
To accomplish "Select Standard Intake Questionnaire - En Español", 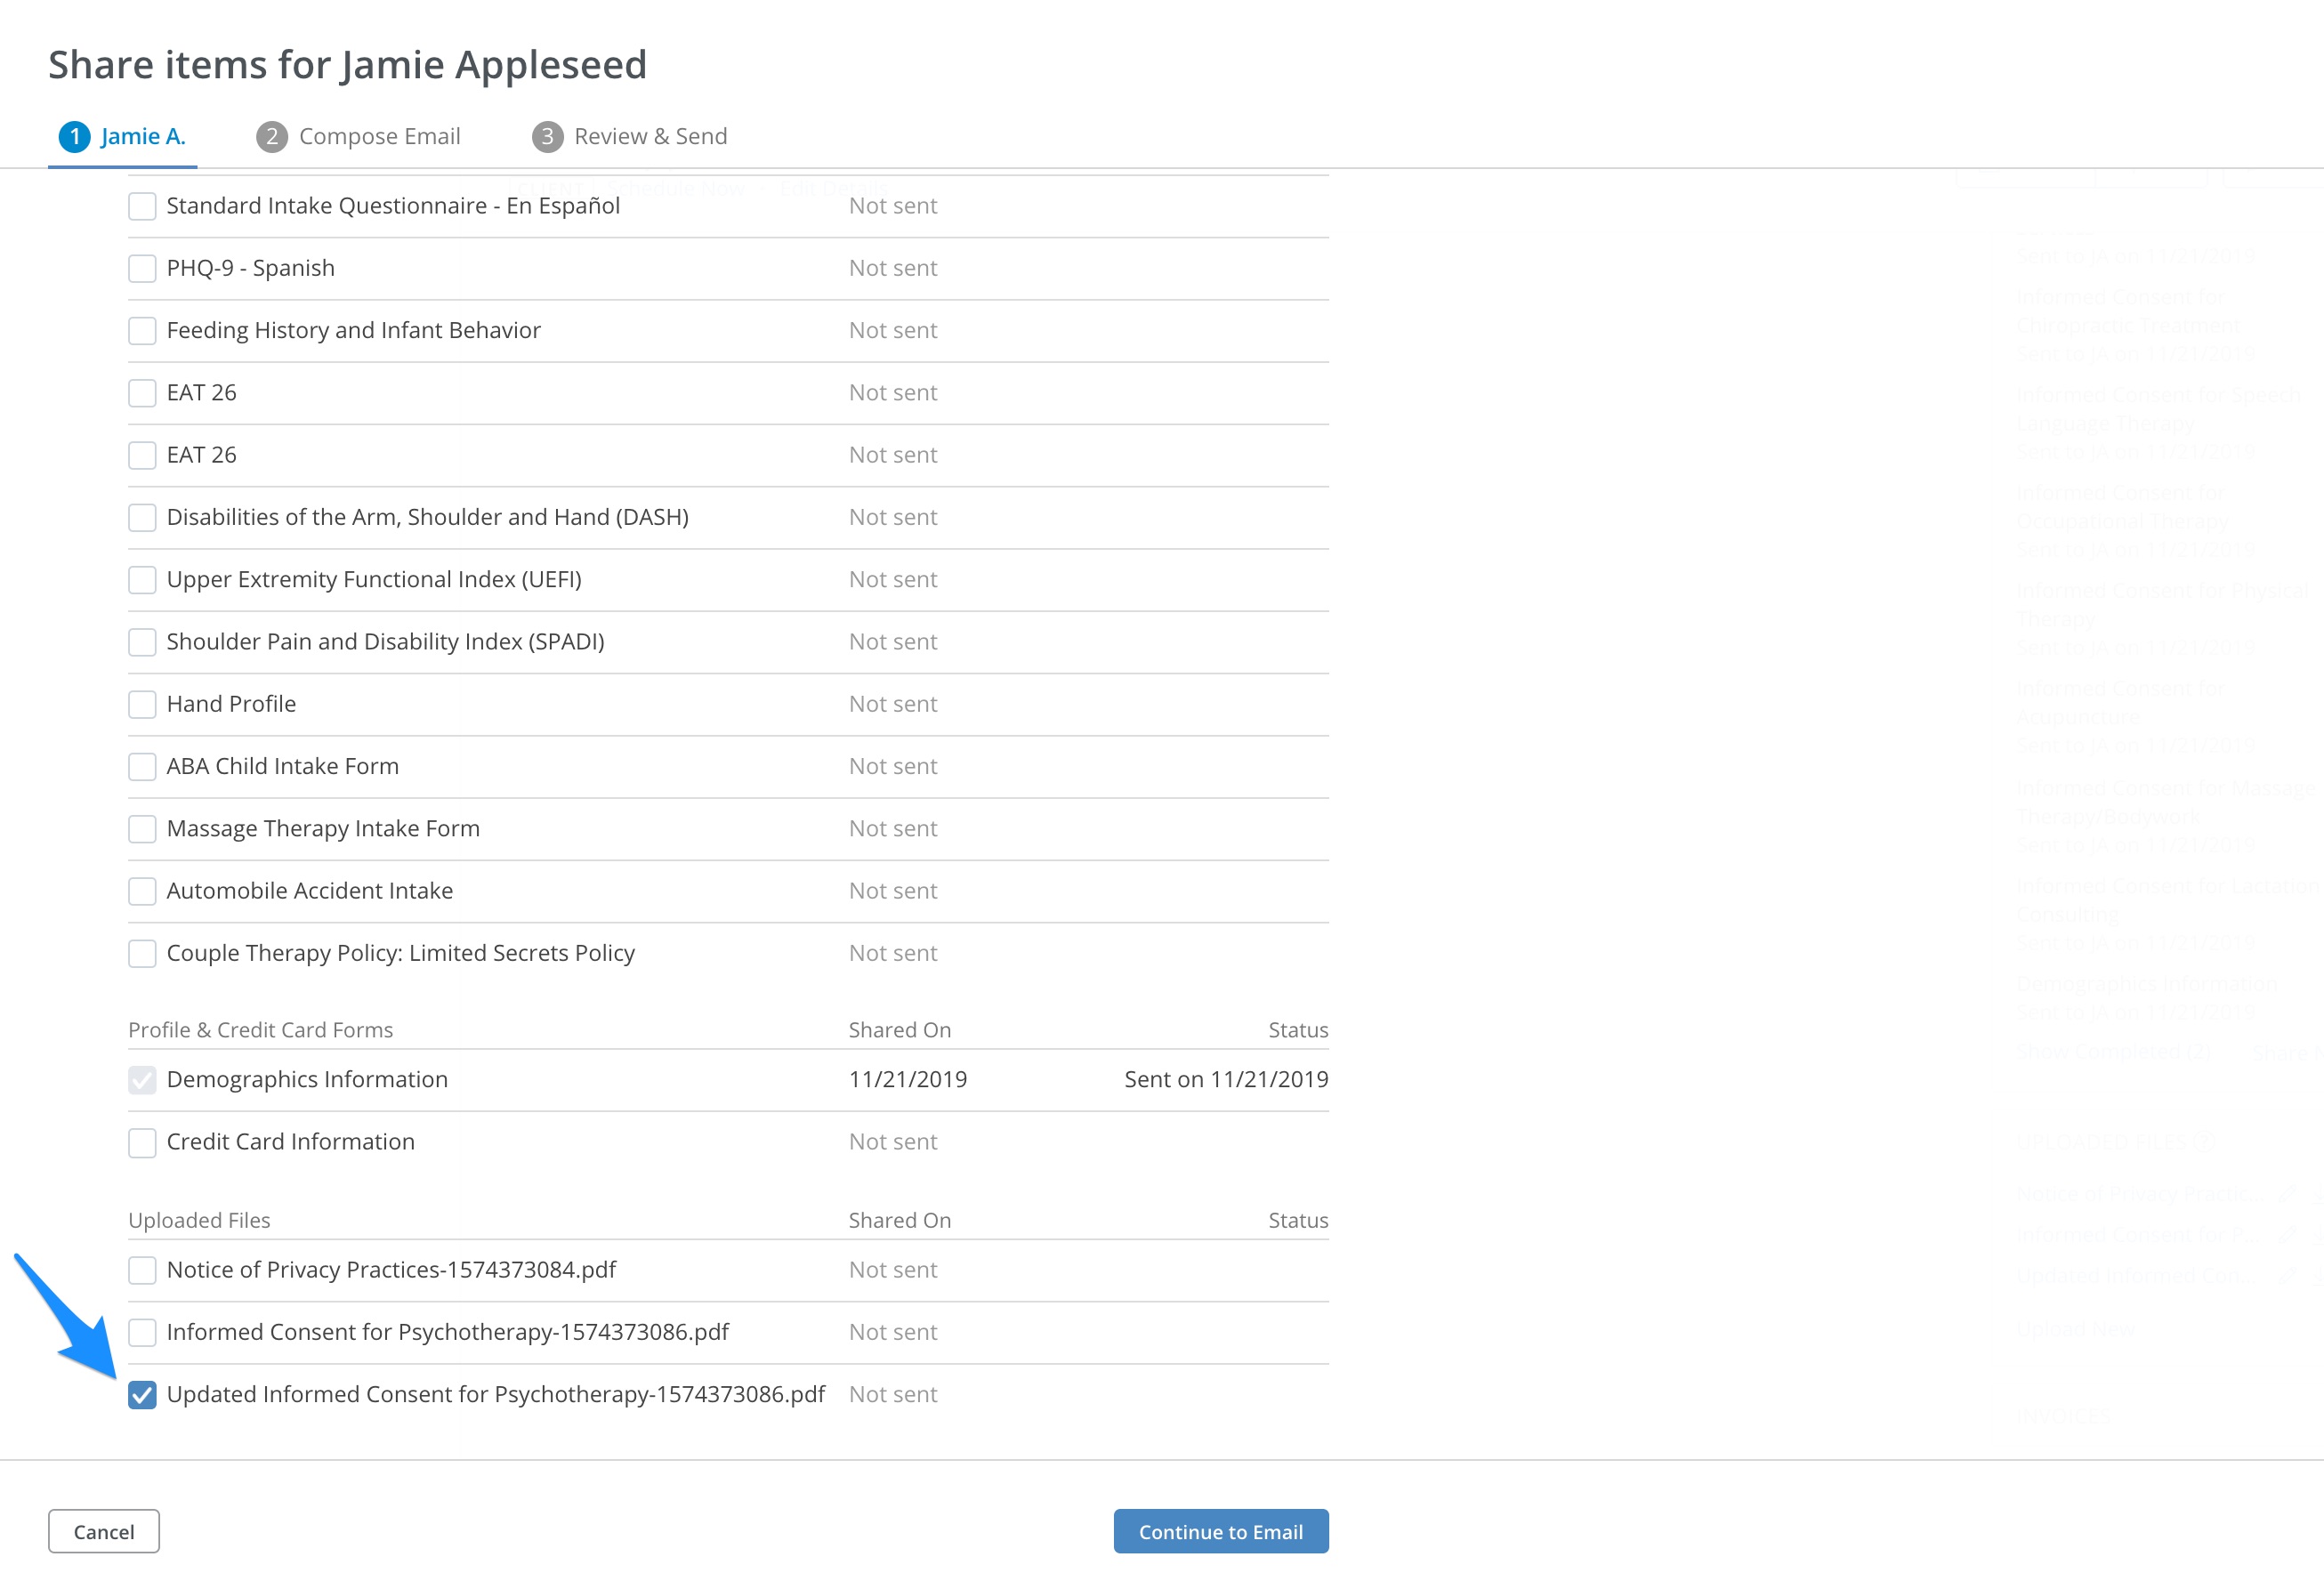I will (x=142, y=206).
